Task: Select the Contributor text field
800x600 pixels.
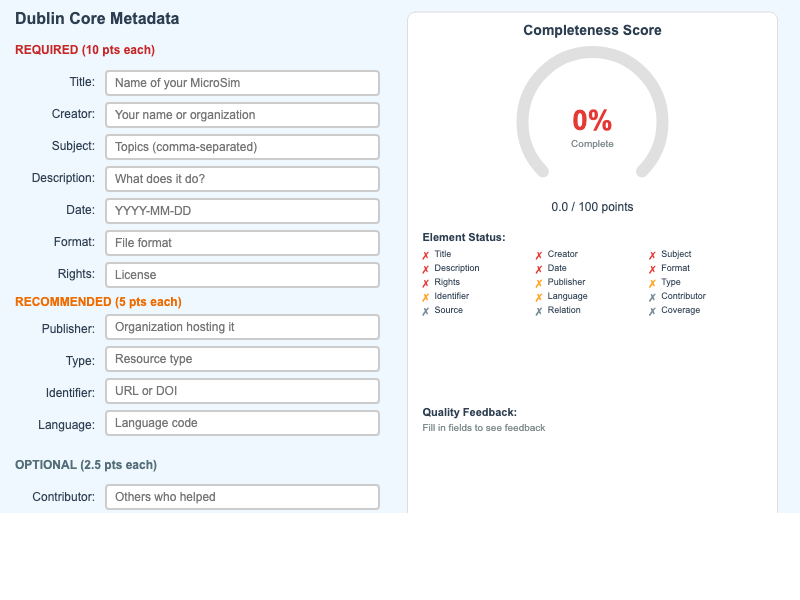Action: coord(242,497)
